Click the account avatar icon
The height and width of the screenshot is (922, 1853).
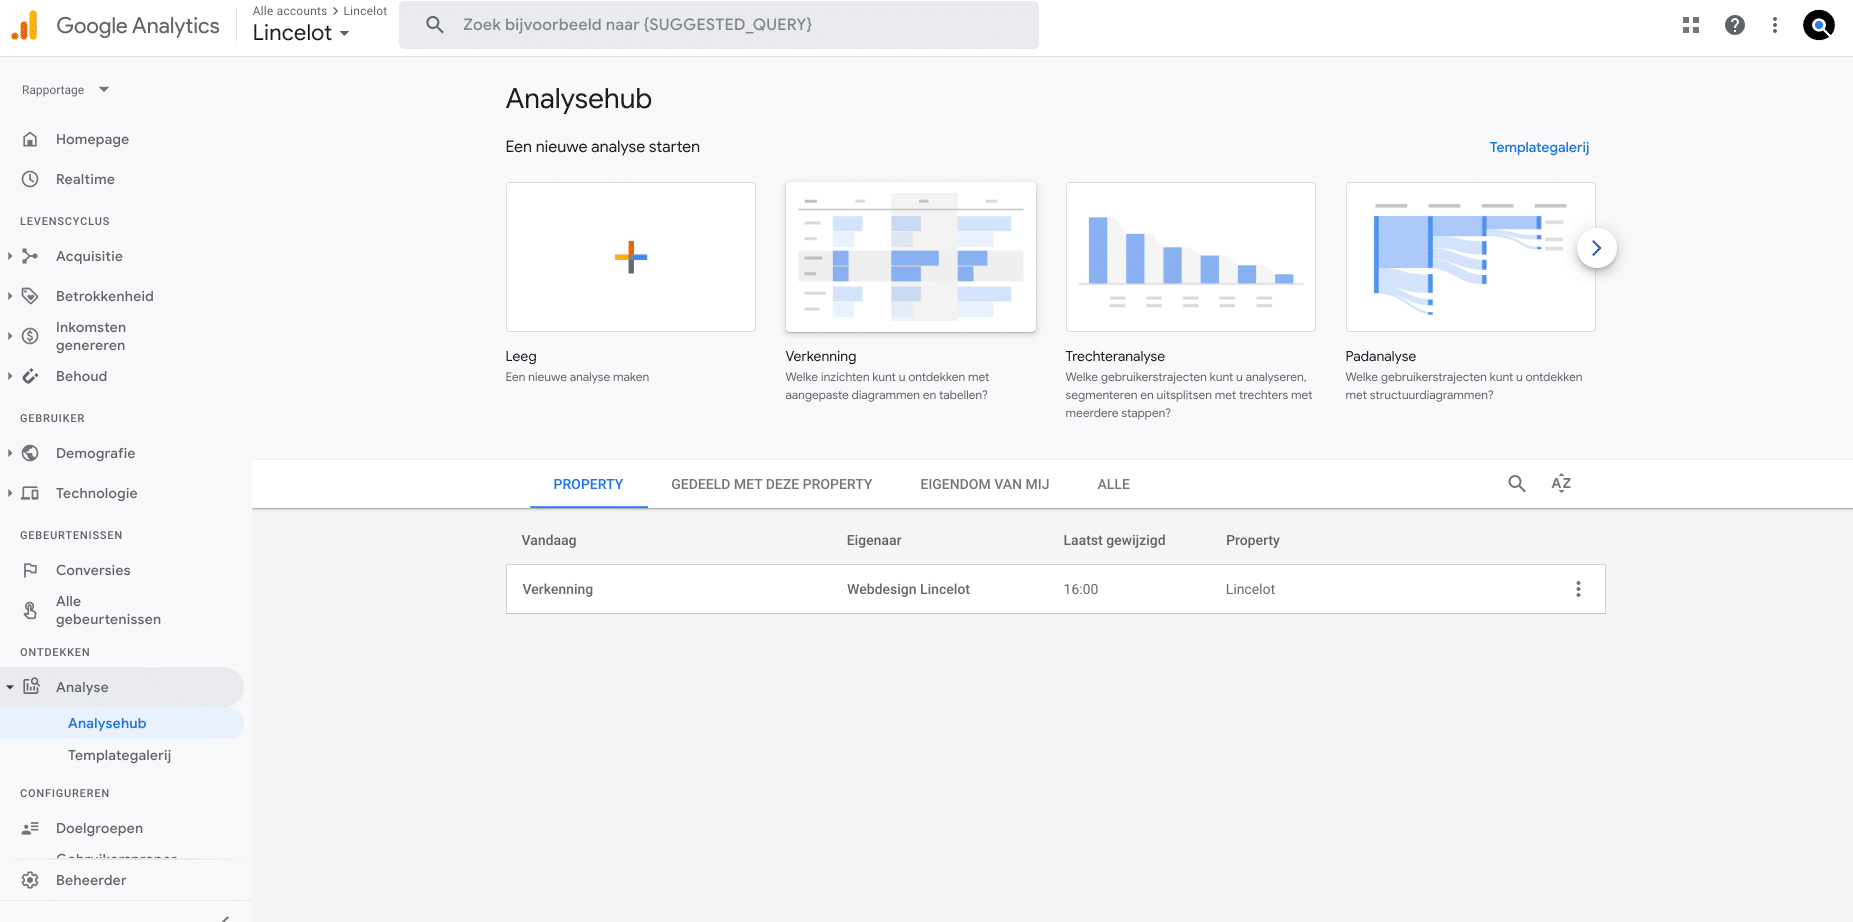click(x=1819, y=25)
